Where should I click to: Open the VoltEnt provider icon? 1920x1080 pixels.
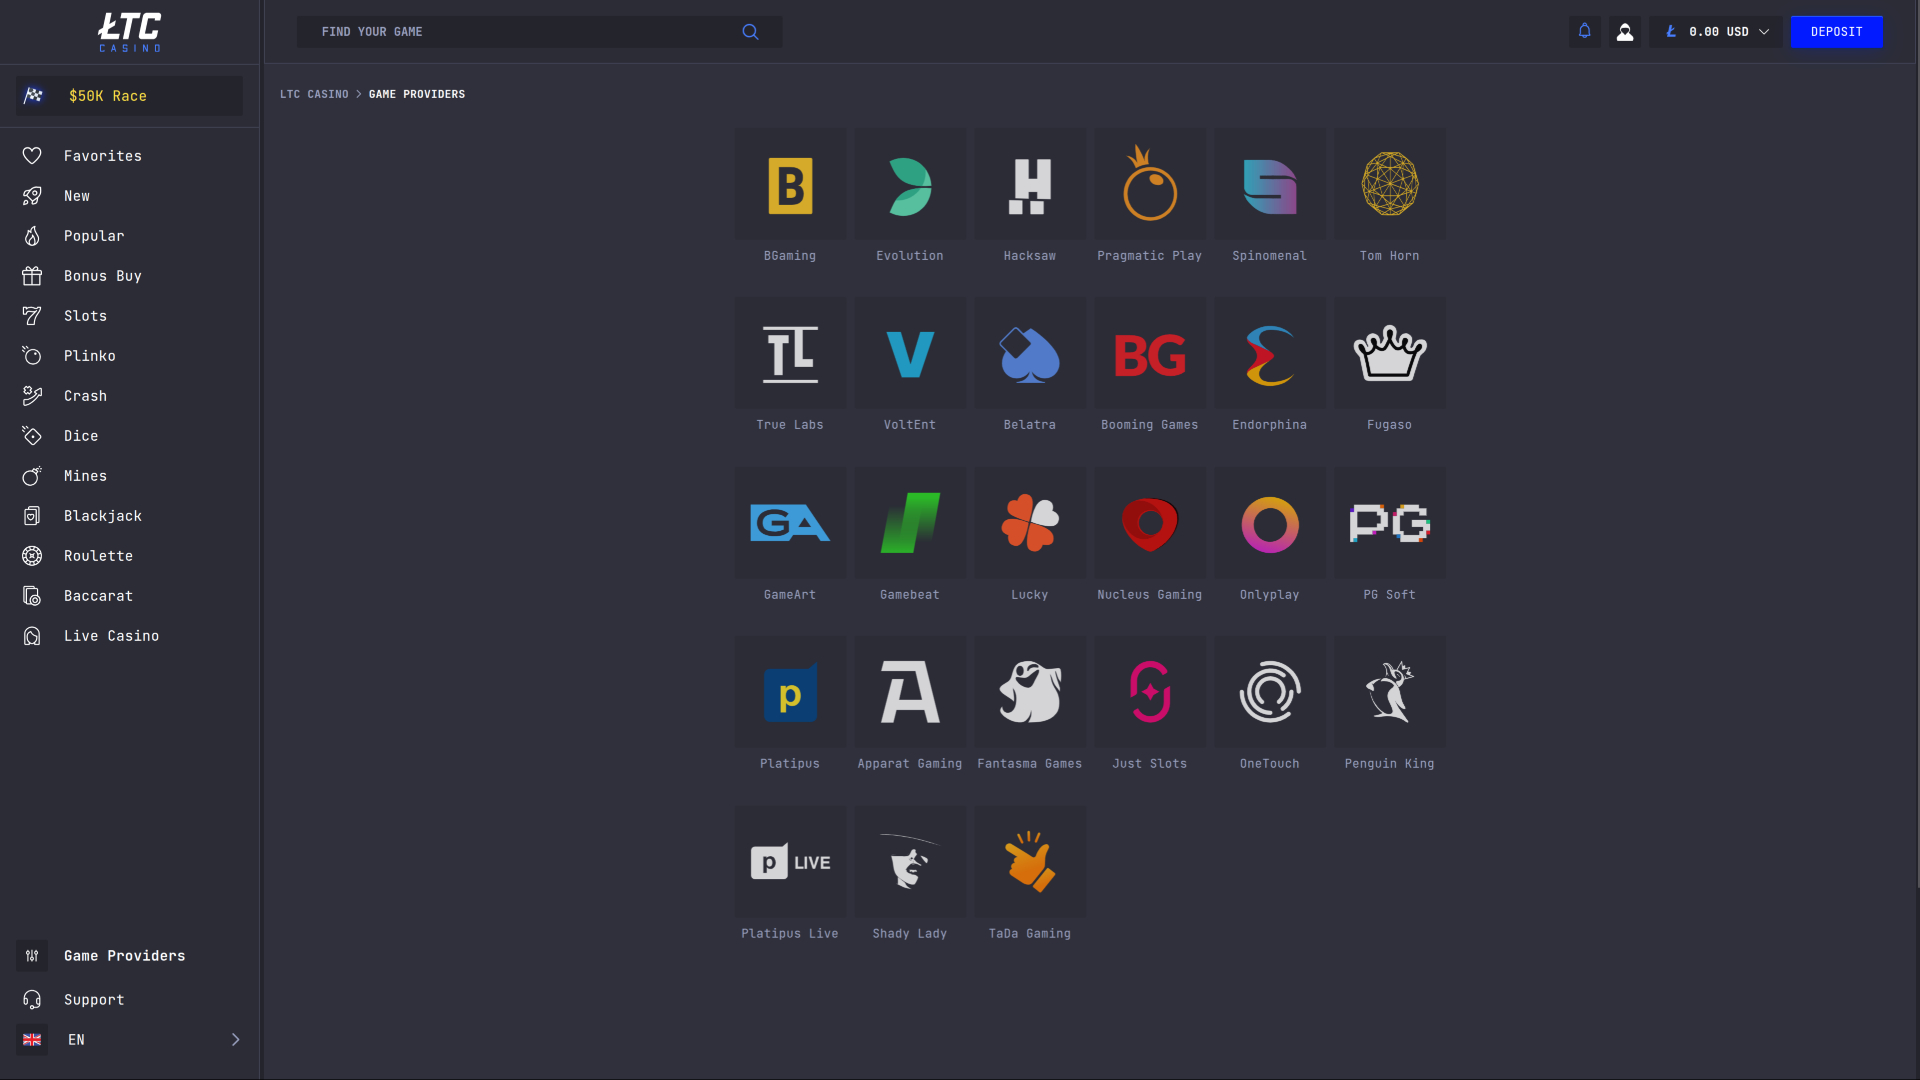[x=910, y=353]
